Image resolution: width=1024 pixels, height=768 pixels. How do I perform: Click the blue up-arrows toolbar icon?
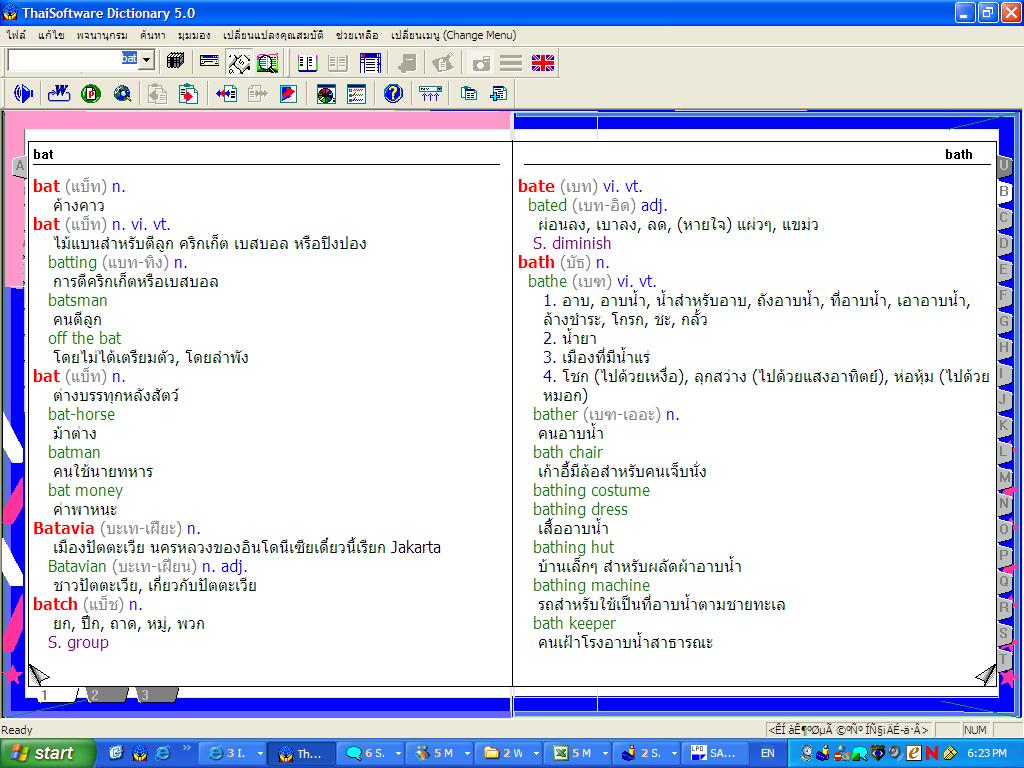pos(430,93)
